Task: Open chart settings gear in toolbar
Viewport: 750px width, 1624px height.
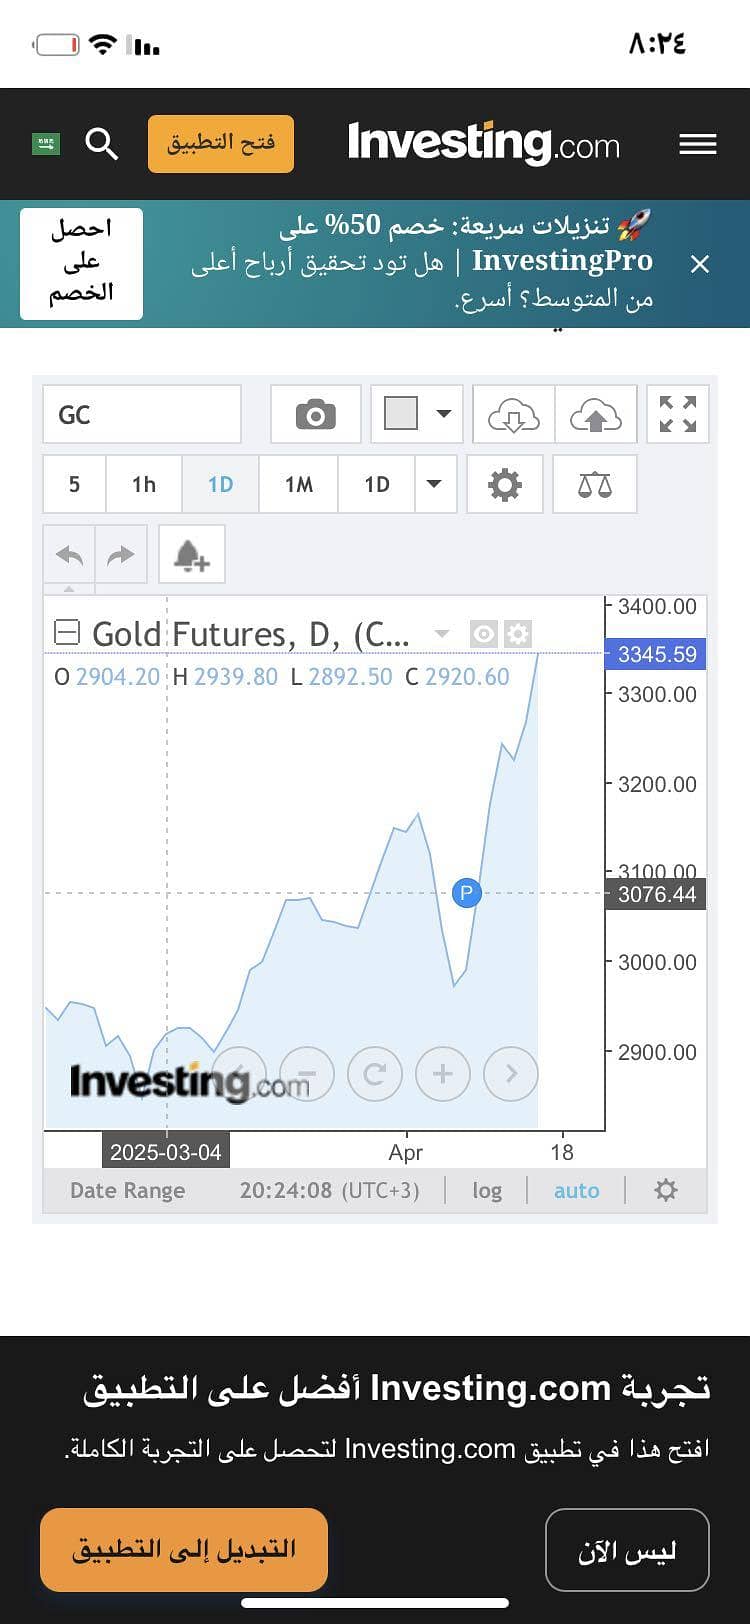Action: coord(505,485)
